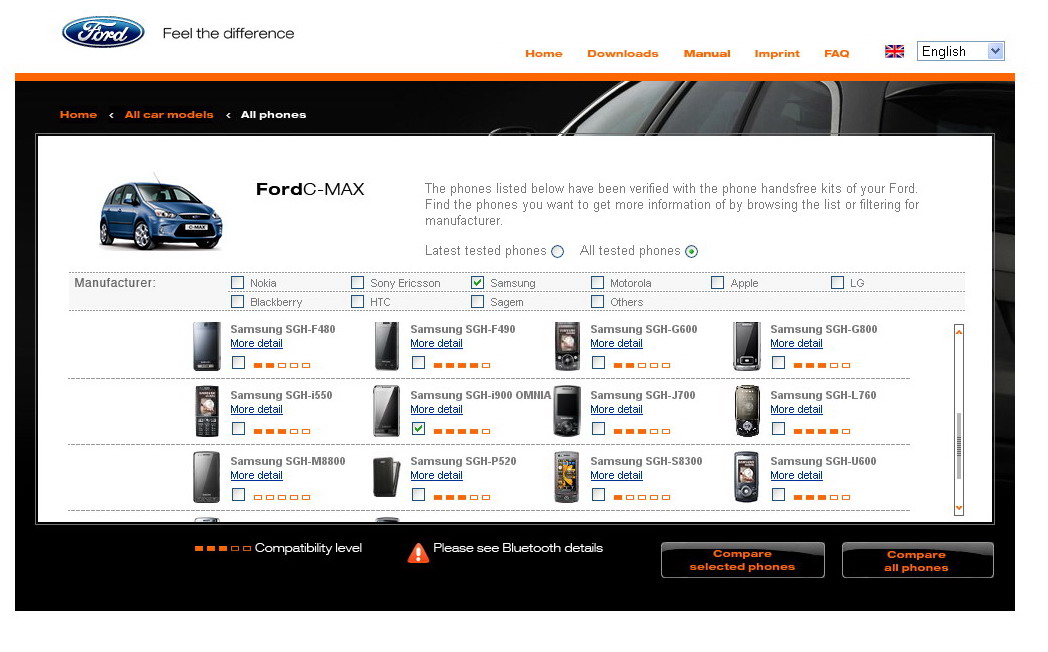The height and width of the screenshot is (652, 1048).
Task: Click the All phones breadcrumb text
Action: (273, 115)
